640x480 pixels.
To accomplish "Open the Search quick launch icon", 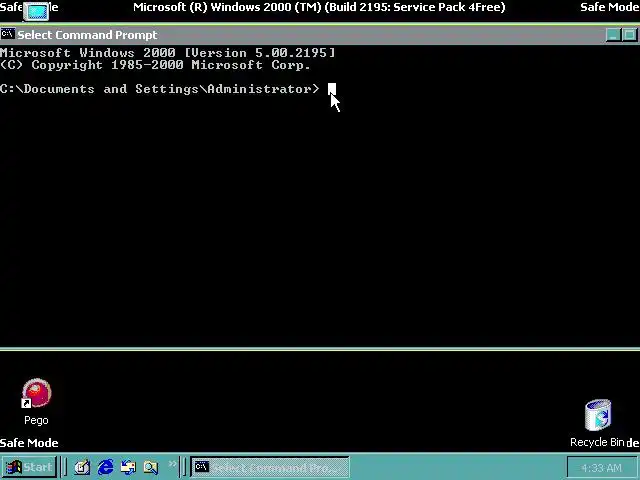I will [151, 467].
